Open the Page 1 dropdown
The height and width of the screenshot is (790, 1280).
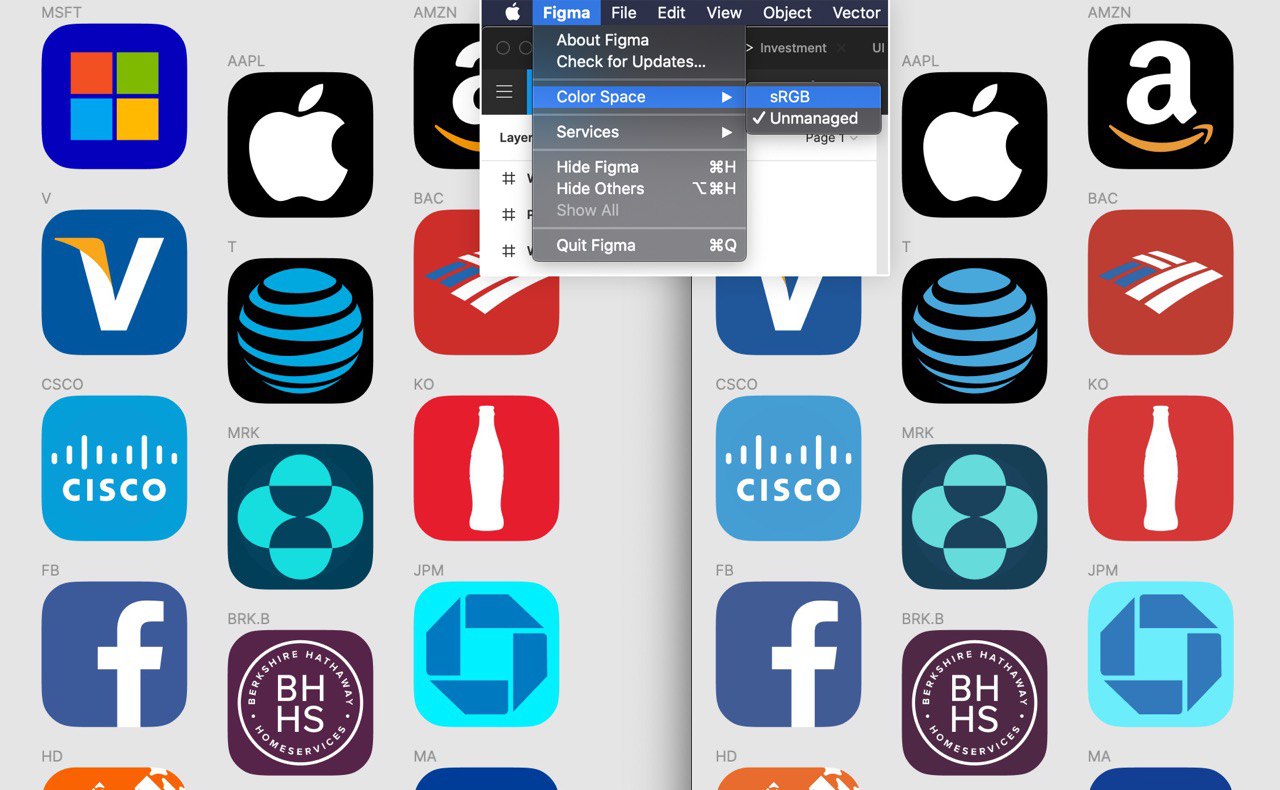(832, 138)
